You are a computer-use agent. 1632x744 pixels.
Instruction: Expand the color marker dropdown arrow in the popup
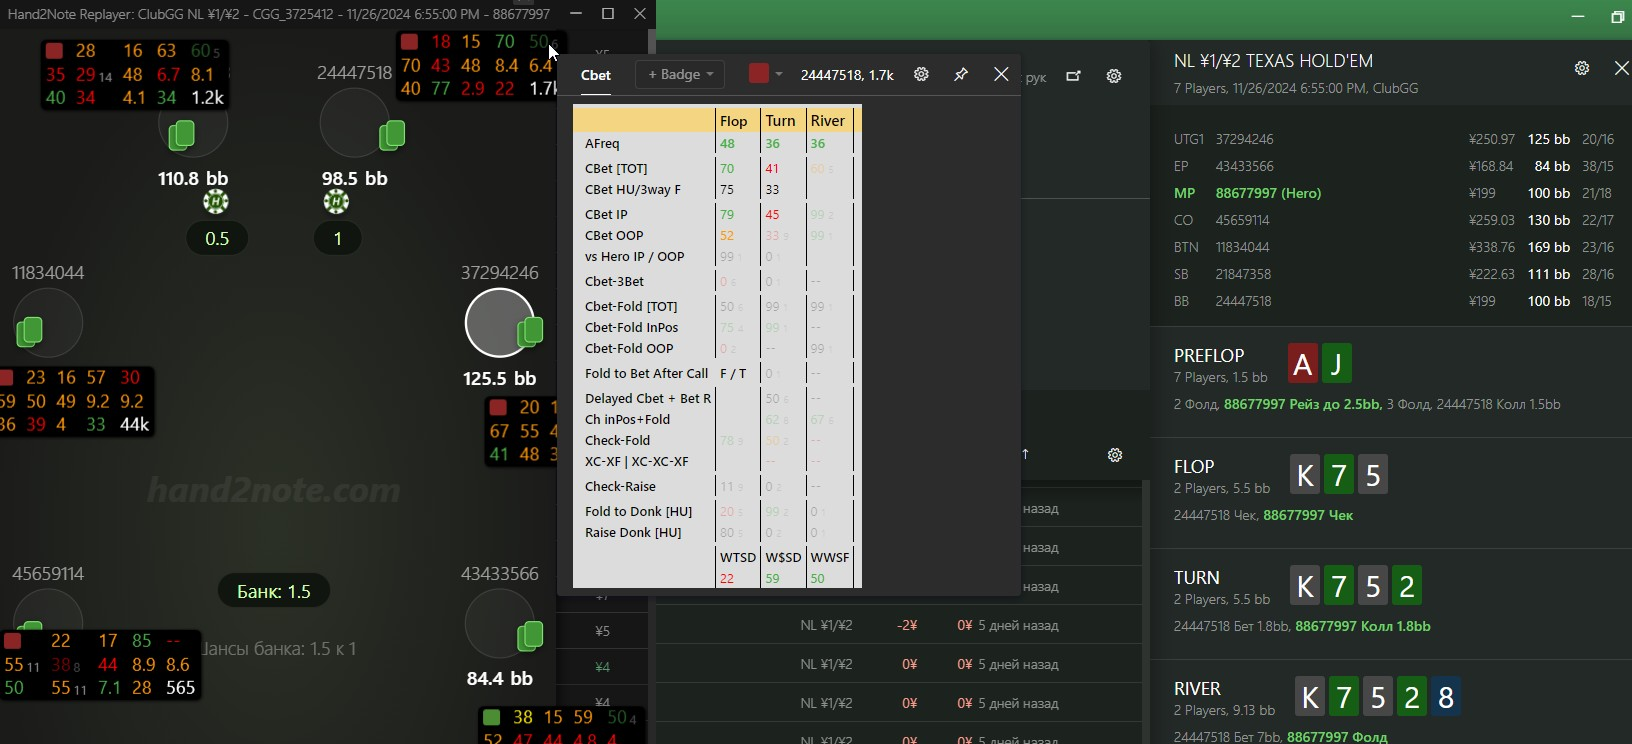coord(778,74)
